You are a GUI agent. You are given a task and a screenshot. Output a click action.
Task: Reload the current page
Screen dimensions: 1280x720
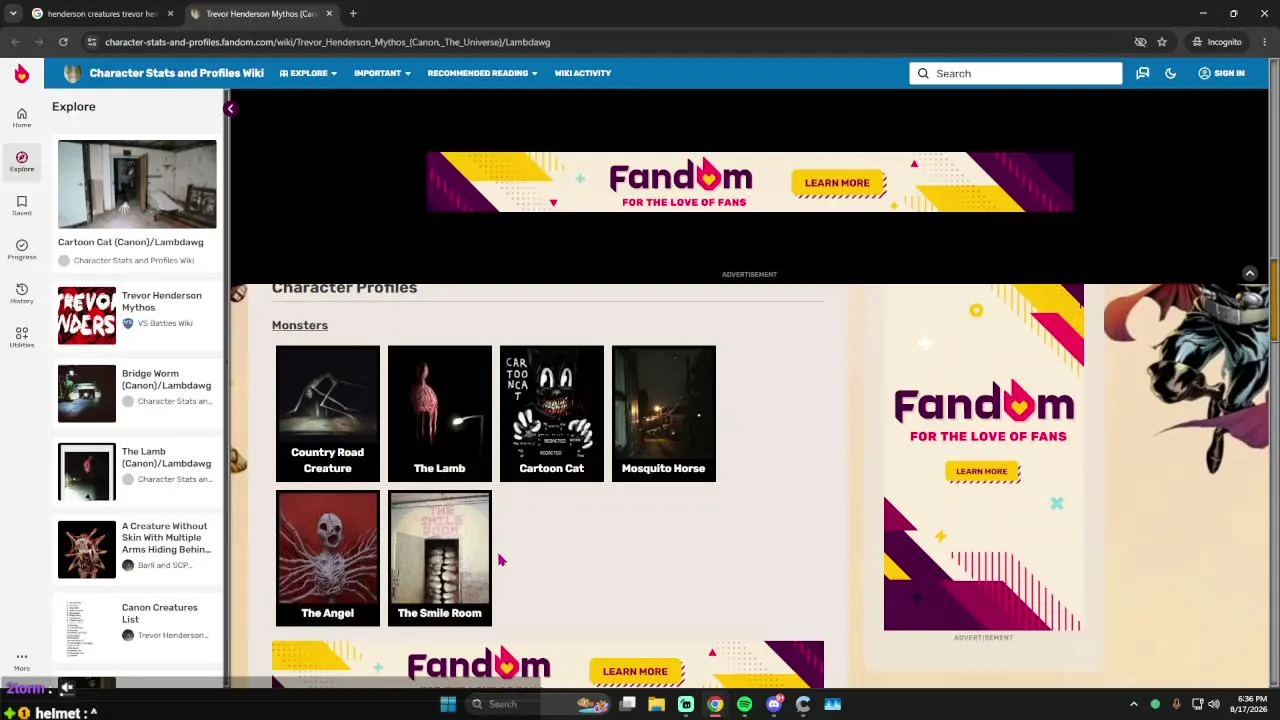click(x=63, y=42)
